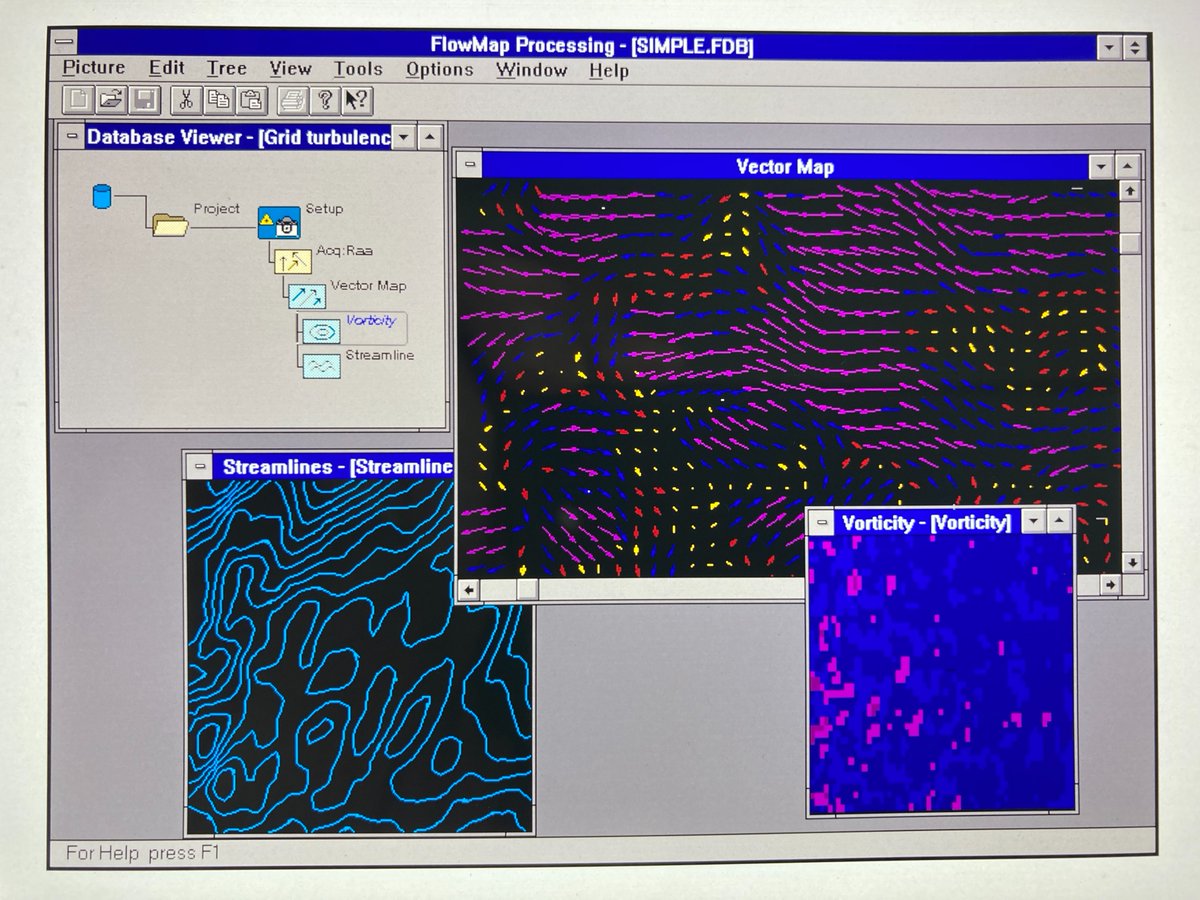Open the Tree menu
This screenshot has height=900, width=1200.
pyautogui.click(x=227, y=69)
